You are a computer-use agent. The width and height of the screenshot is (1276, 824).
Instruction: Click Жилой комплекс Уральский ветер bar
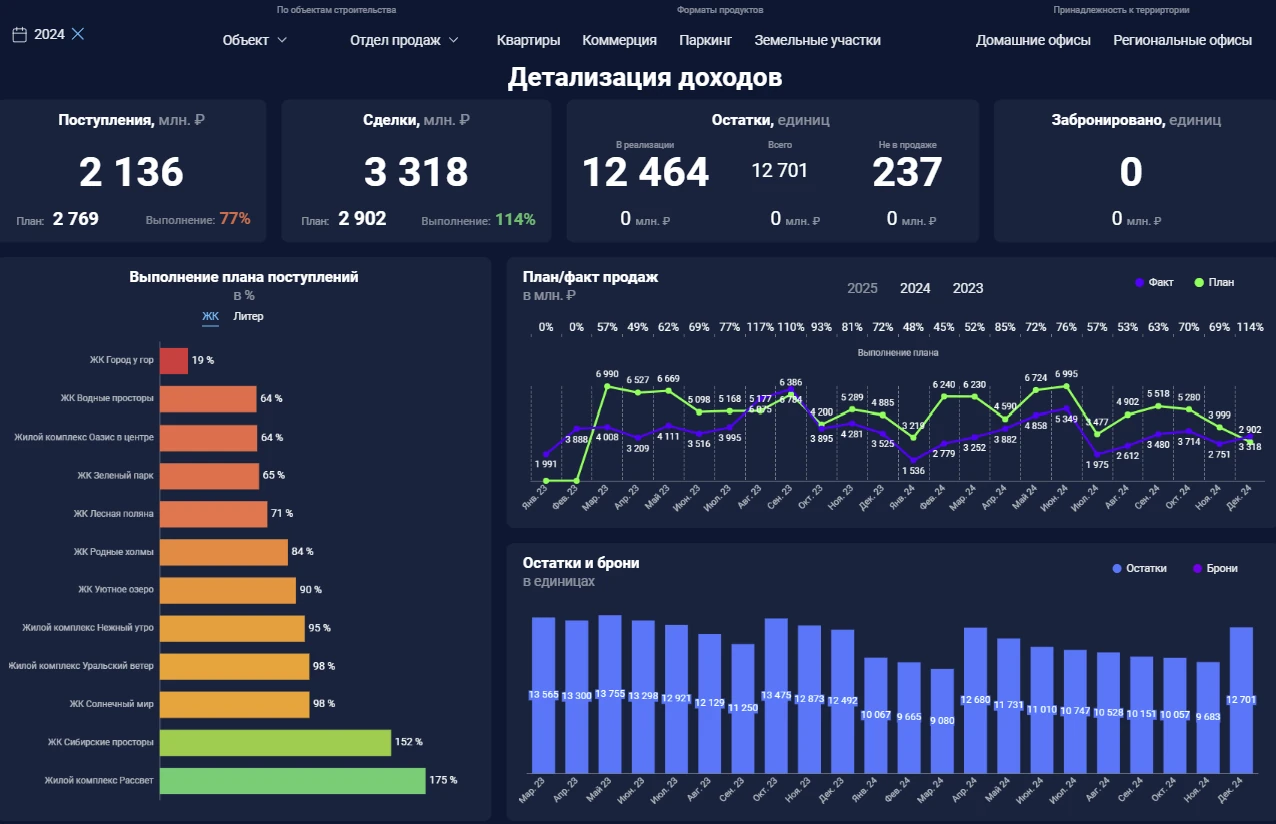click(235, 666)
